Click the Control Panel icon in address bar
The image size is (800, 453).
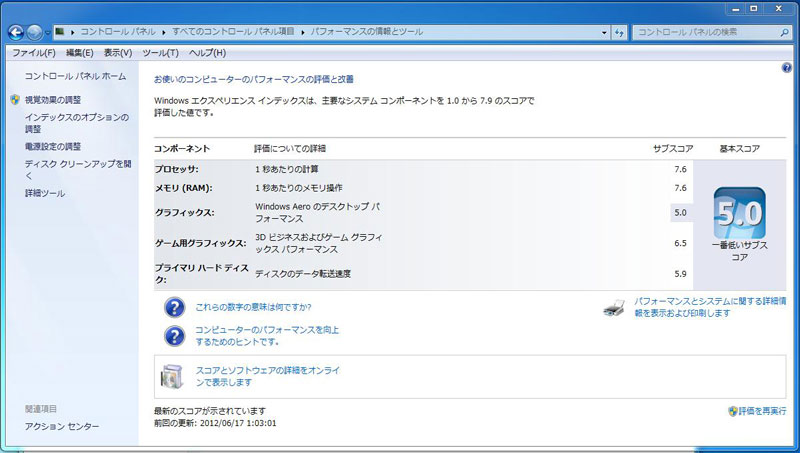[60, 32]
